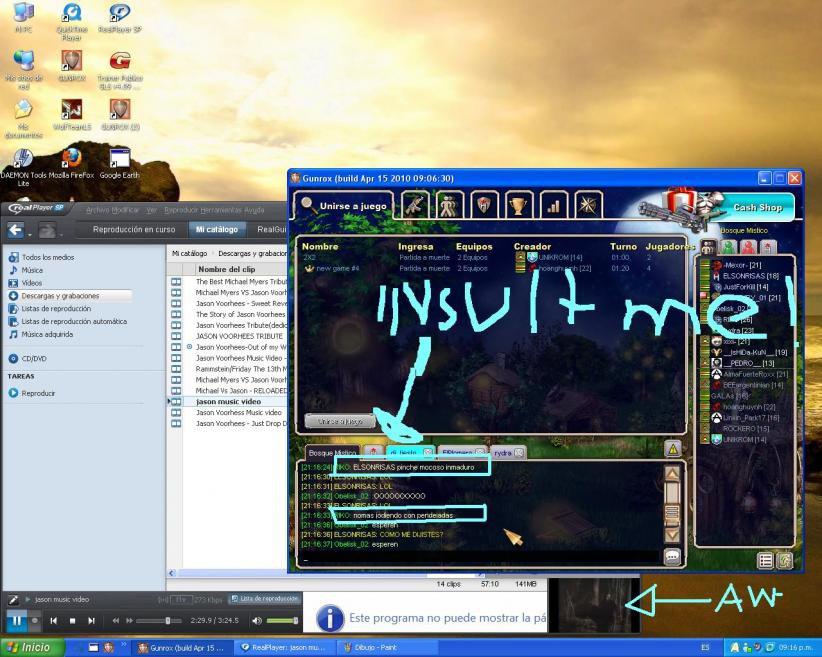Click the two-soldiers team icon tab

[x=450, y=205]
